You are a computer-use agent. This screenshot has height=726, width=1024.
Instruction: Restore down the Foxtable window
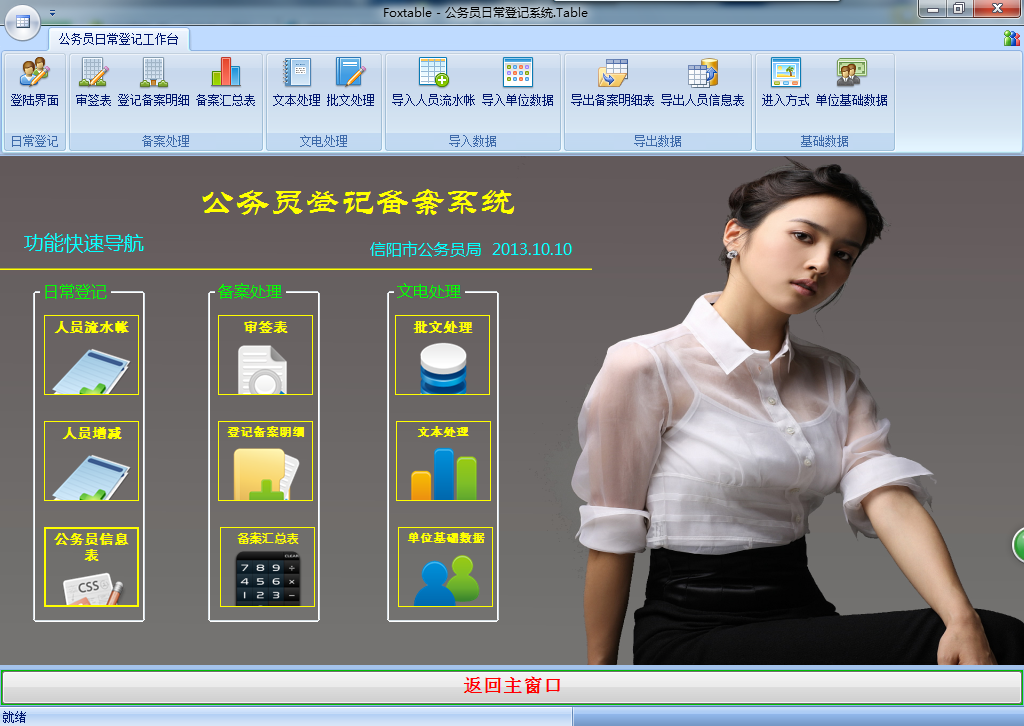coord(959,9)
